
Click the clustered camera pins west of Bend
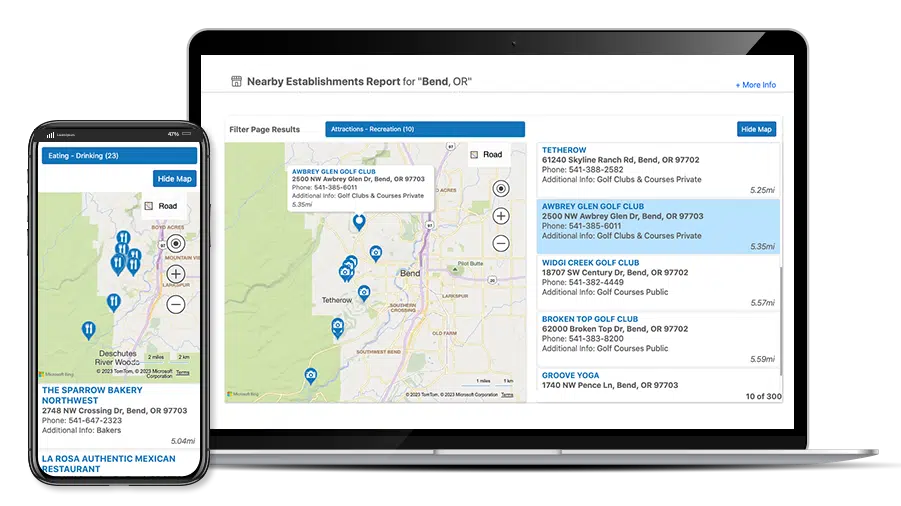[348, 269]
